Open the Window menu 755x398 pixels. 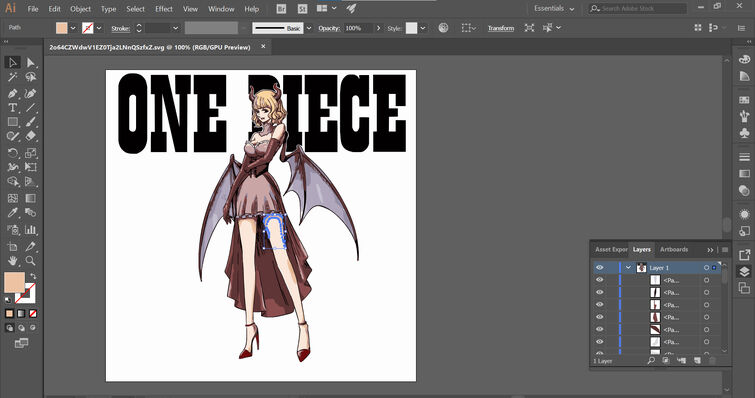(221, 9)
